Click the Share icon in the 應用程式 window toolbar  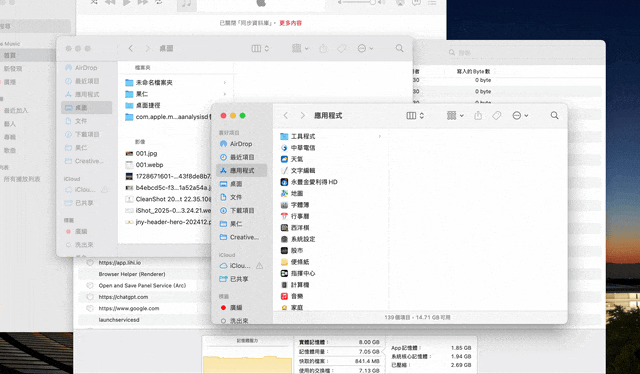478,116
